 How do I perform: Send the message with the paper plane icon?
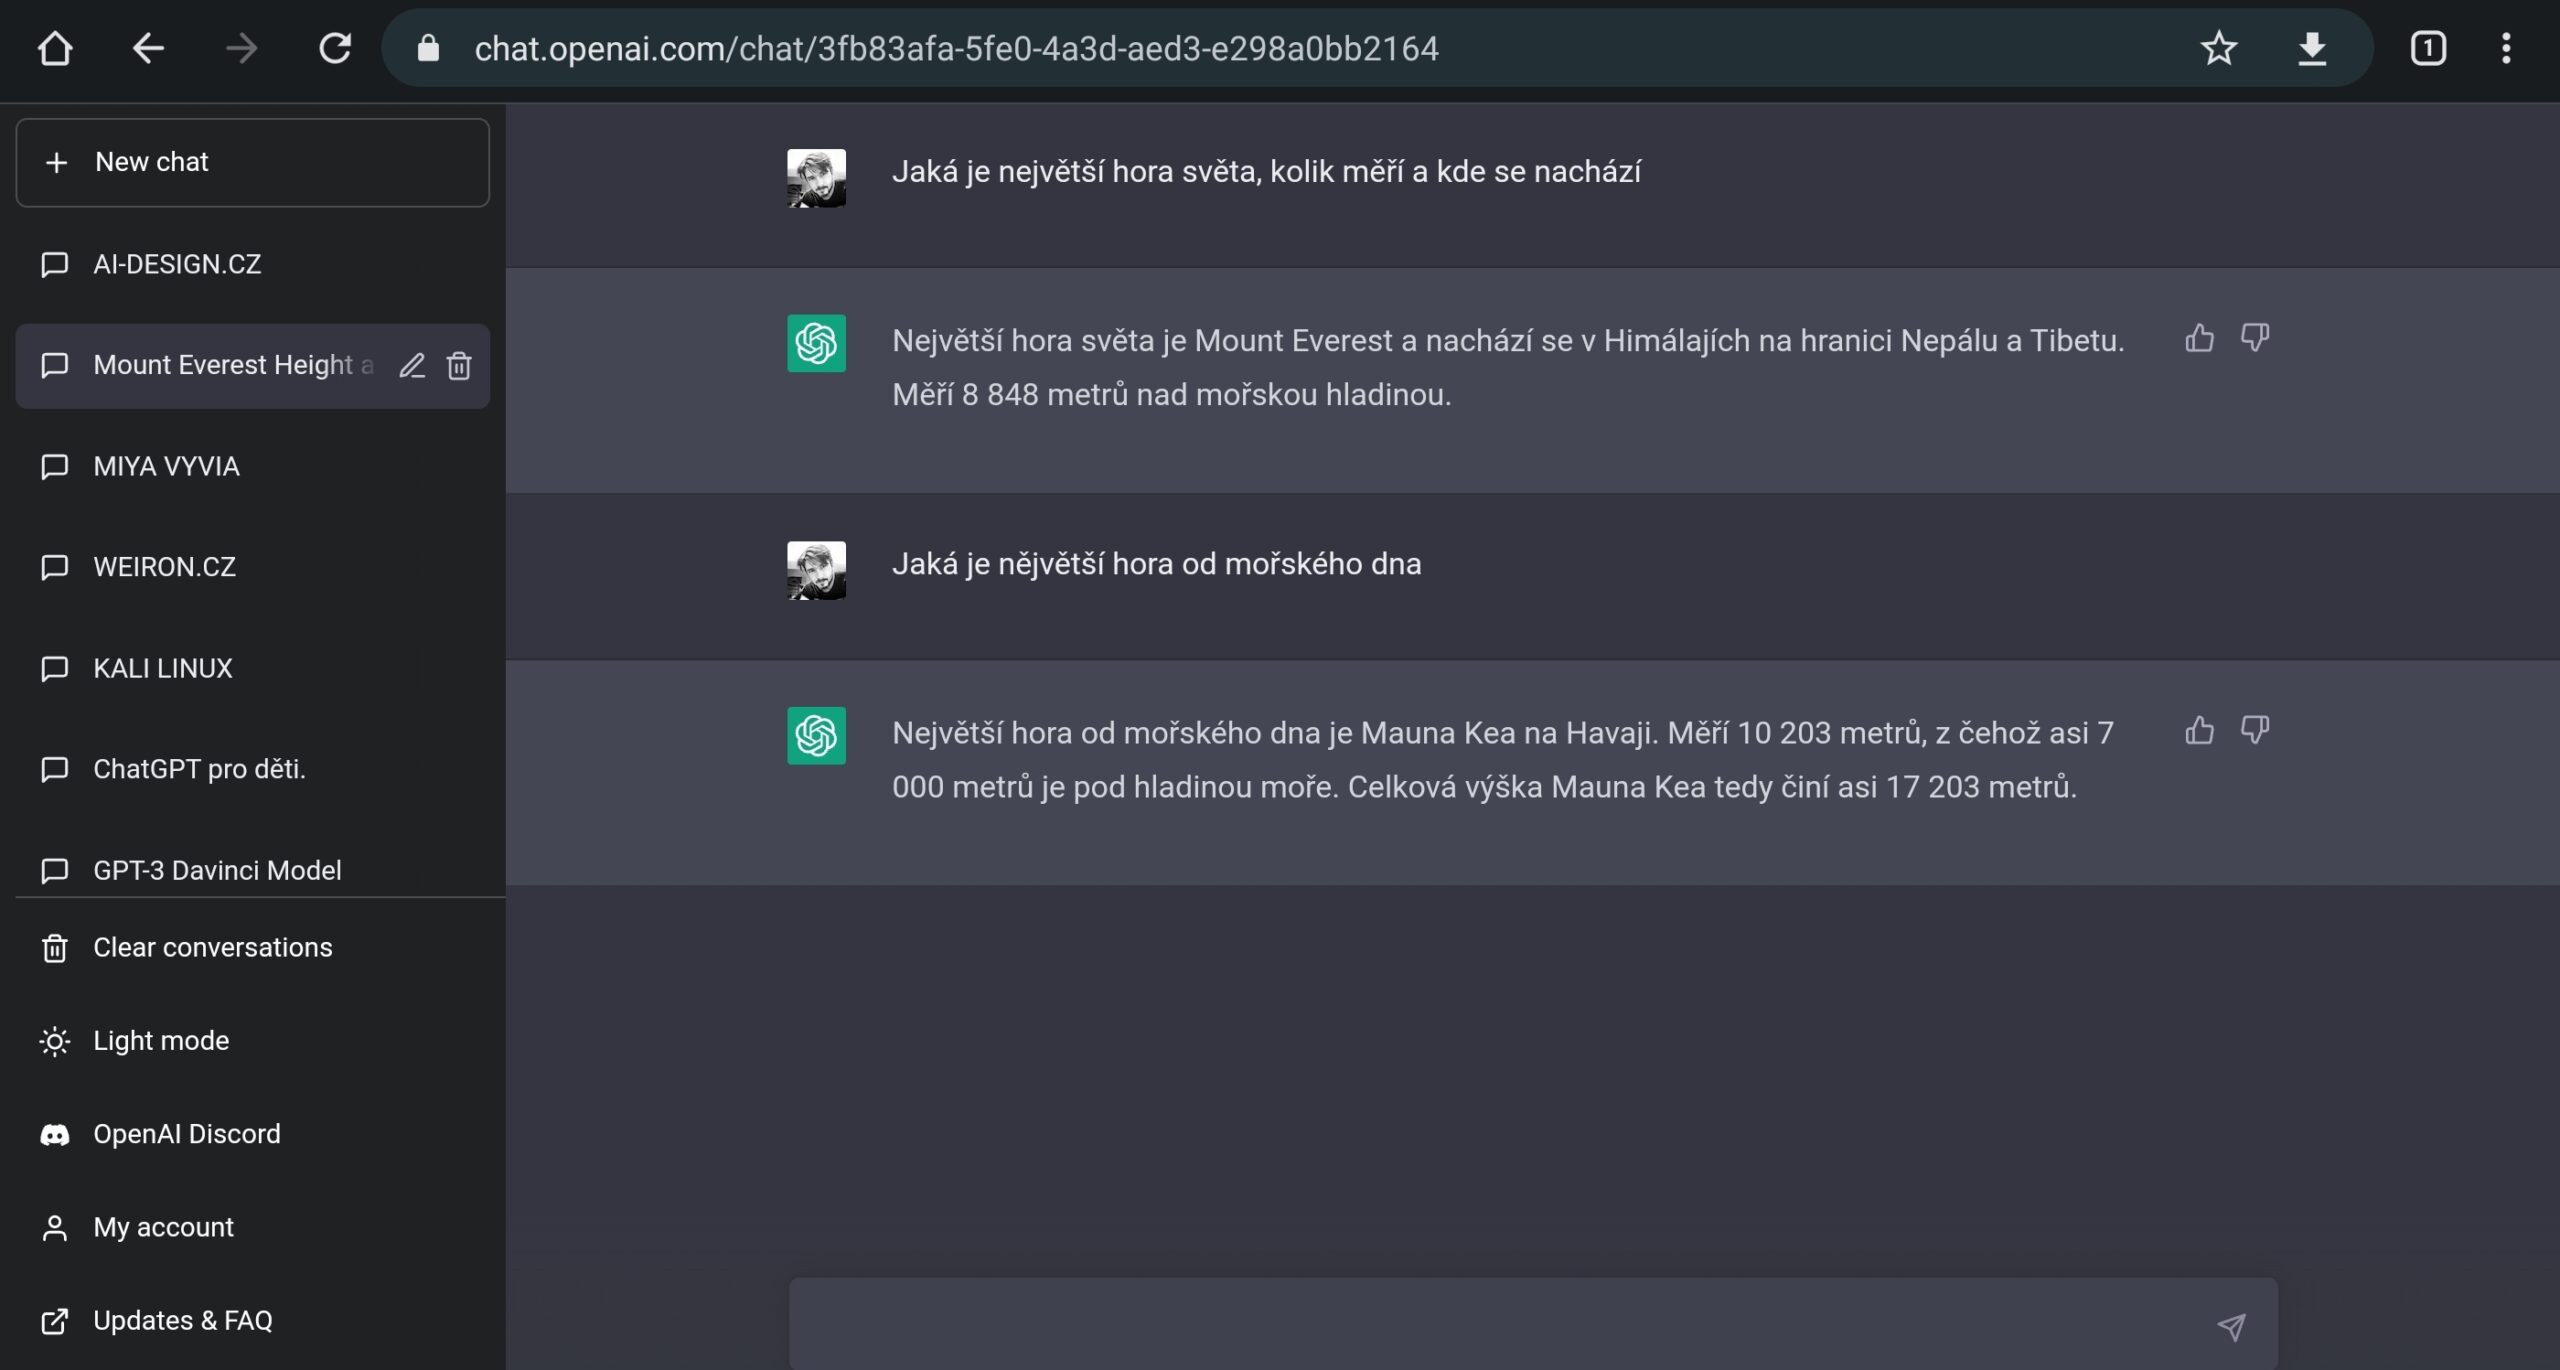click(x=2231, y=1326)
